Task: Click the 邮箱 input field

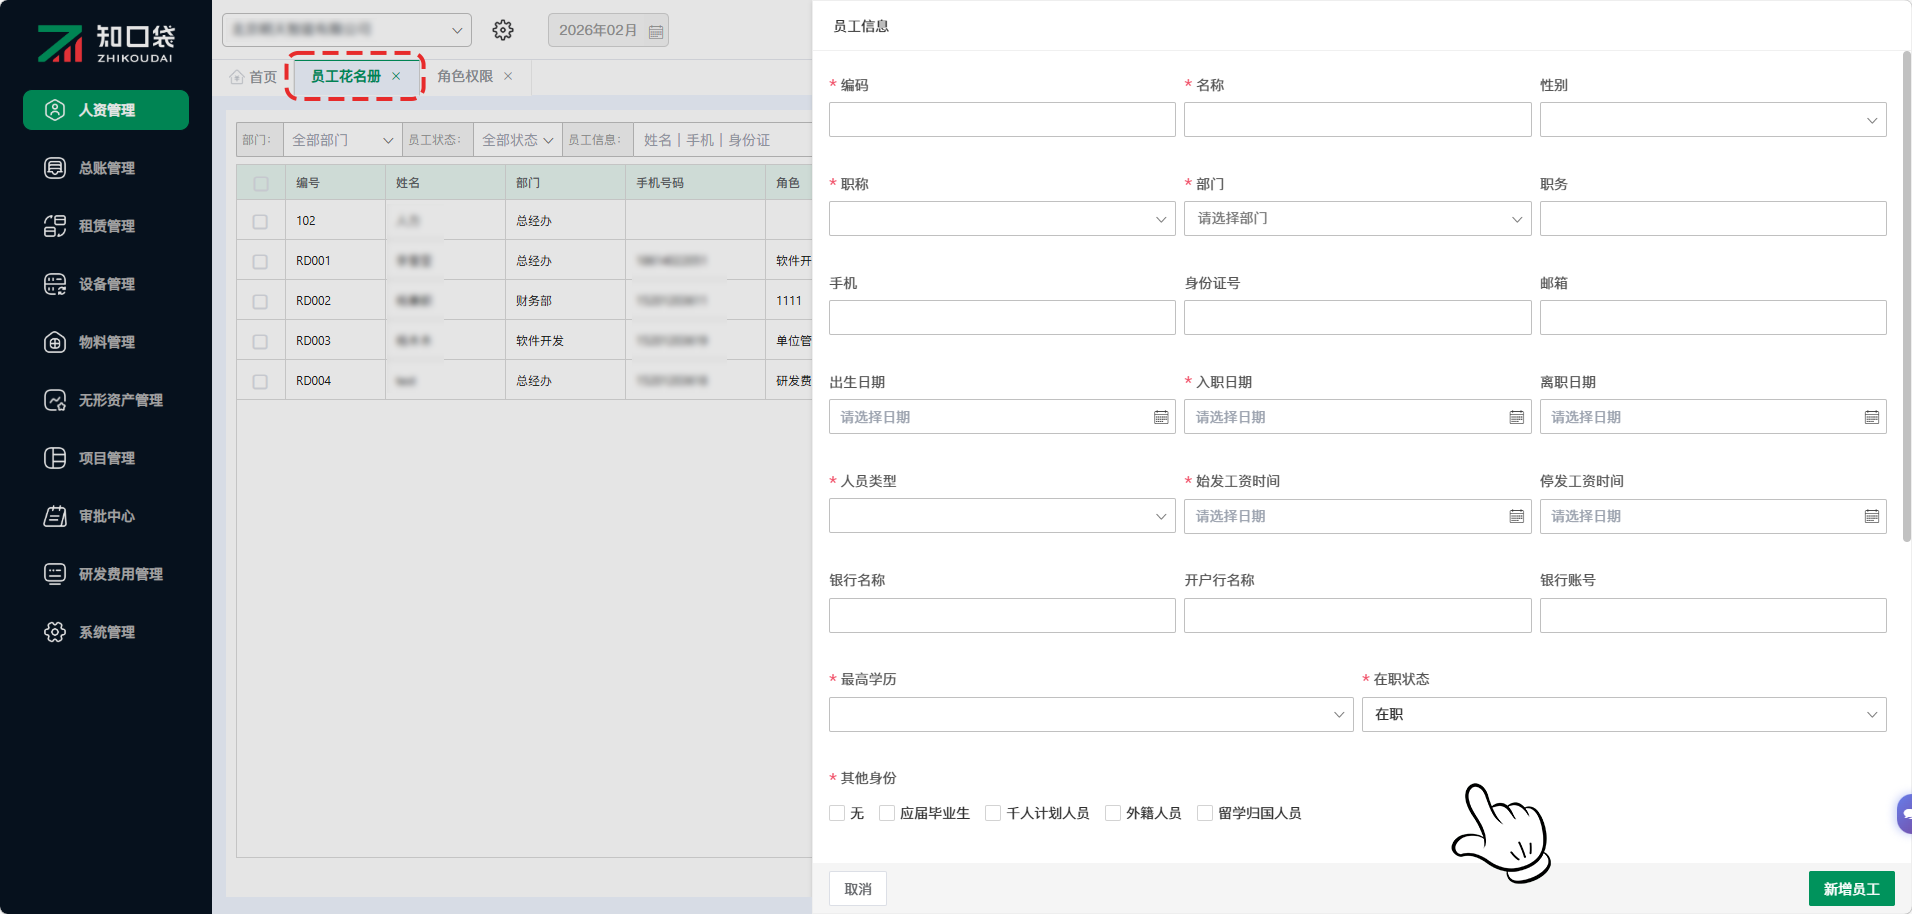Action: point(1713,318)
